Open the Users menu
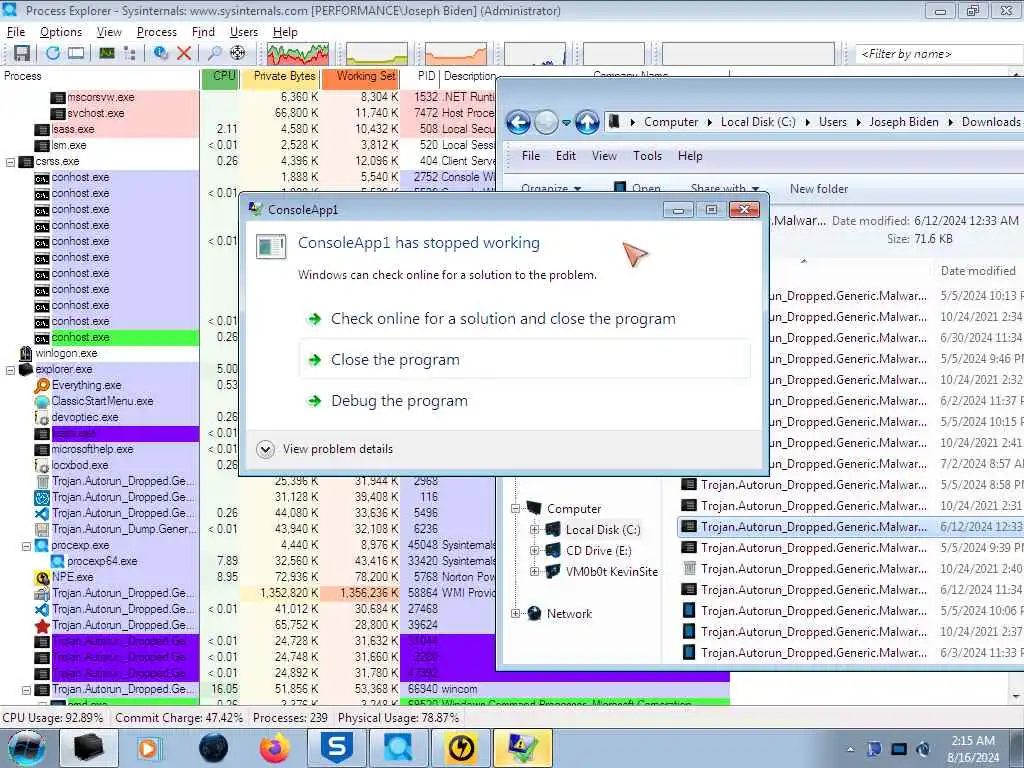The height and width of the screenshot is (768, 1024). (x=244, y=32)
